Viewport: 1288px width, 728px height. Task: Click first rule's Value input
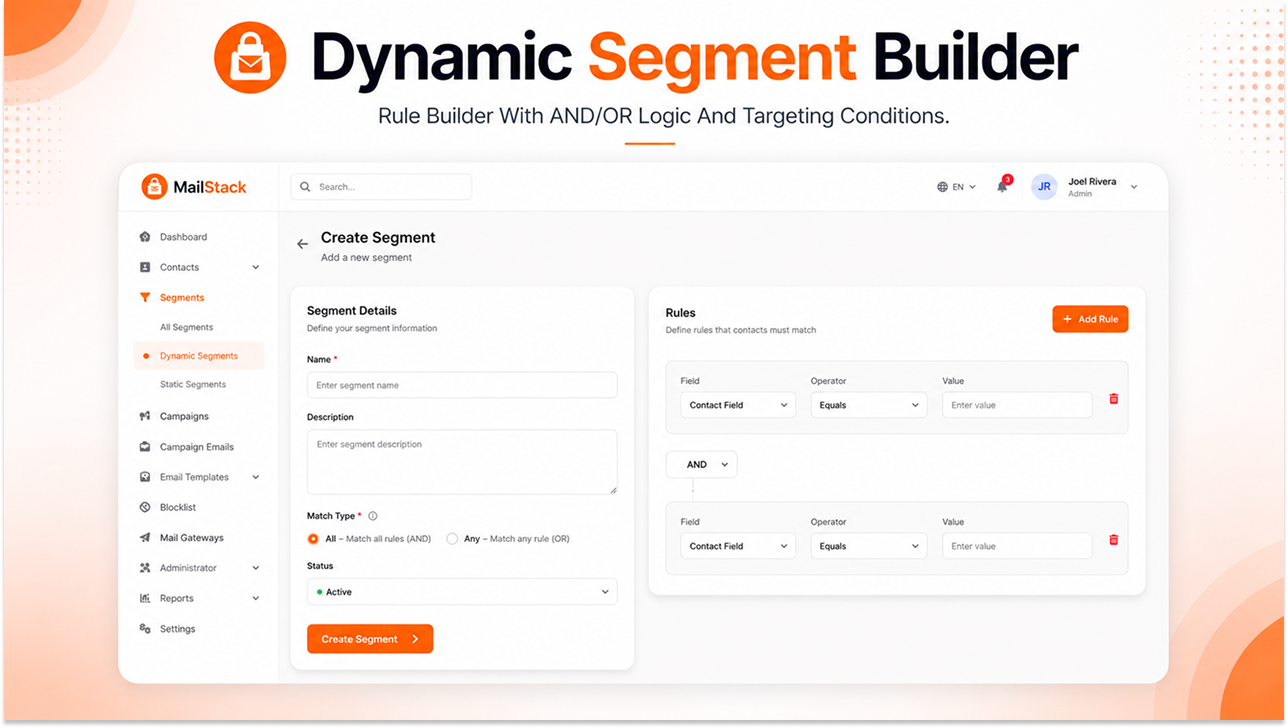pos(1017,405)
